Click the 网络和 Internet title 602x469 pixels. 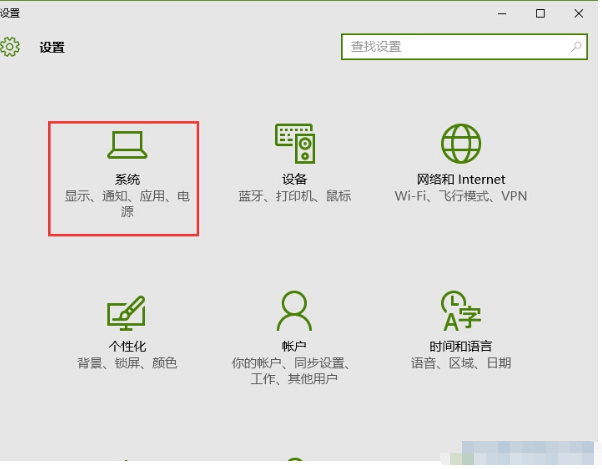coord(461,179)
